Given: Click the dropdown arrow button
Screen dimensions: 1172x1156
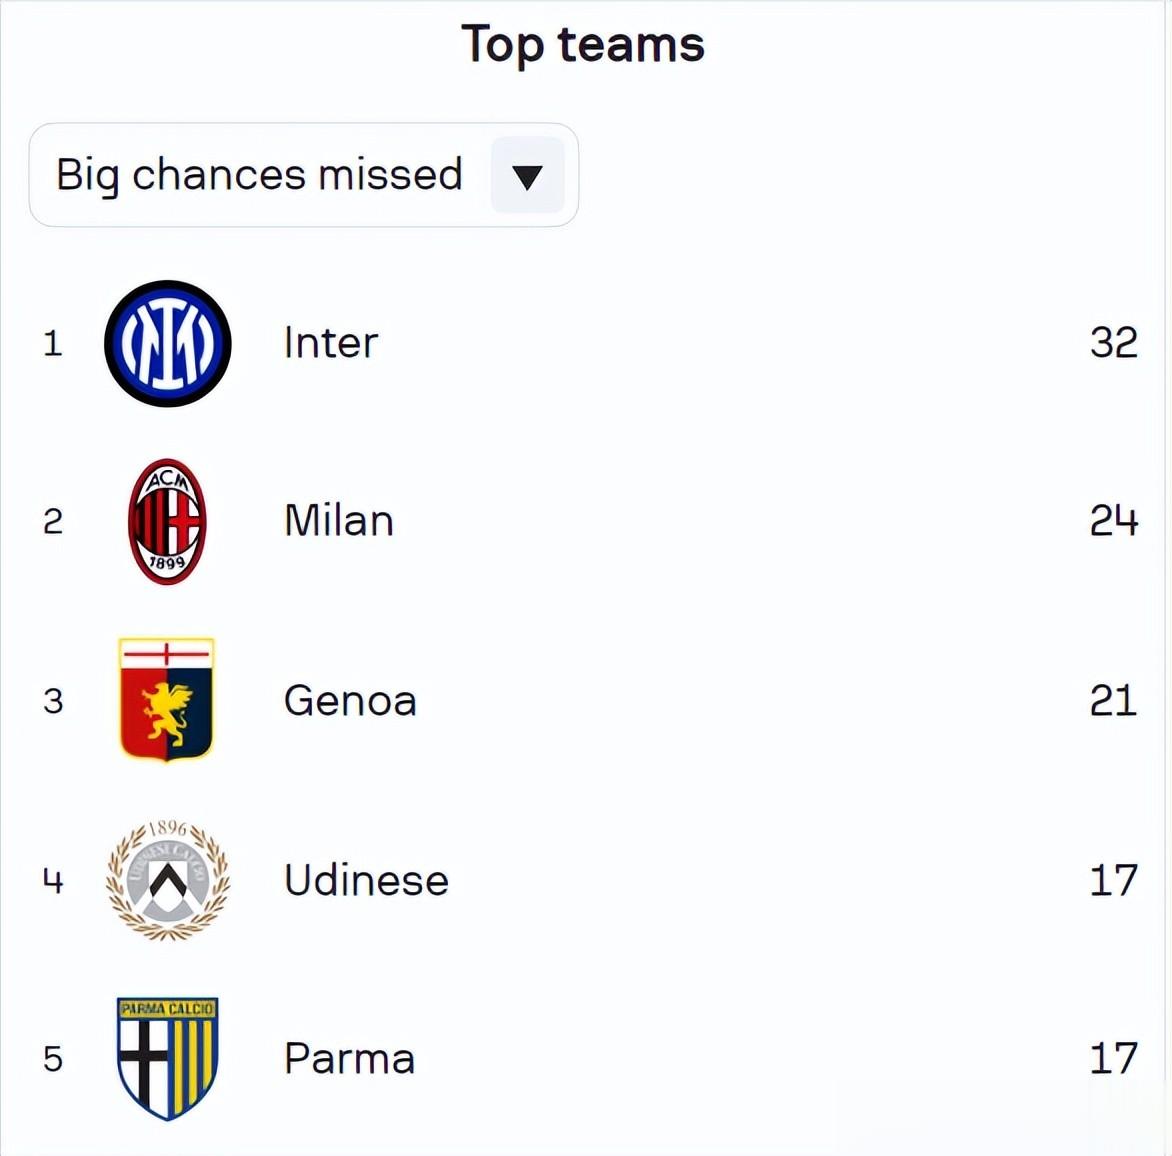Looking at the screenshot, I should 527,176.
